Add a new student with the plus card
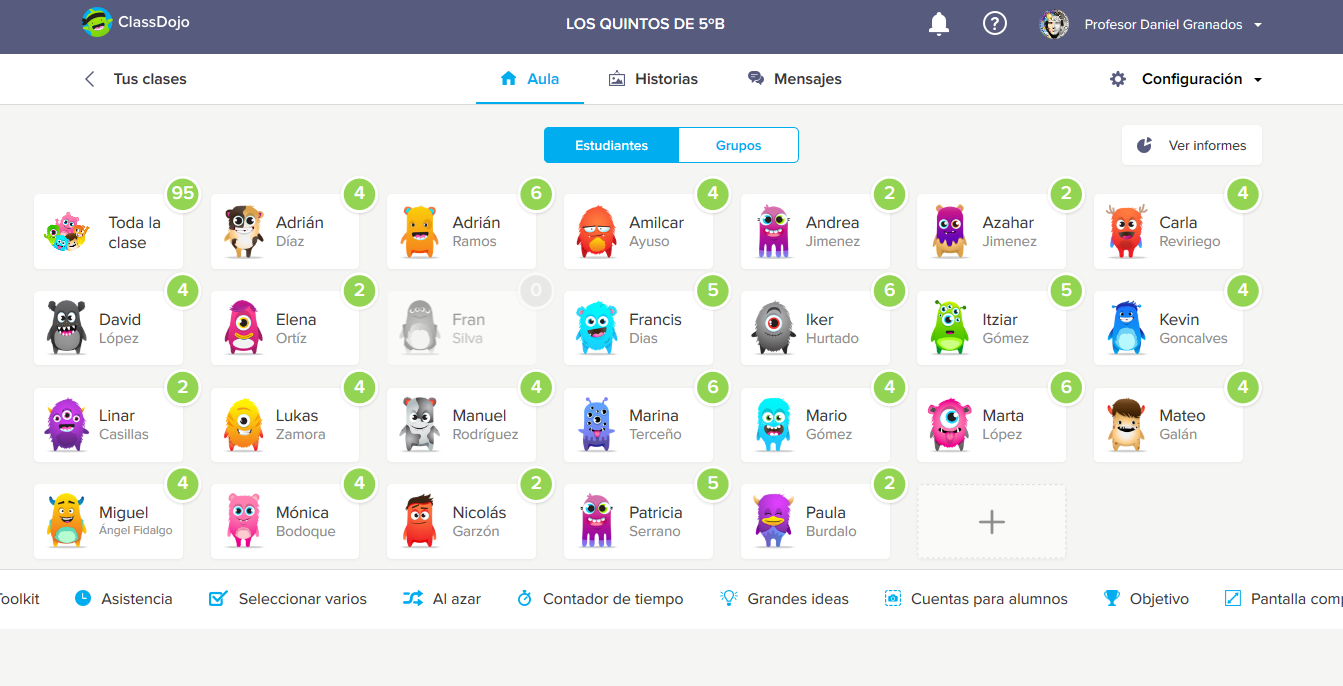 [990, 521]
